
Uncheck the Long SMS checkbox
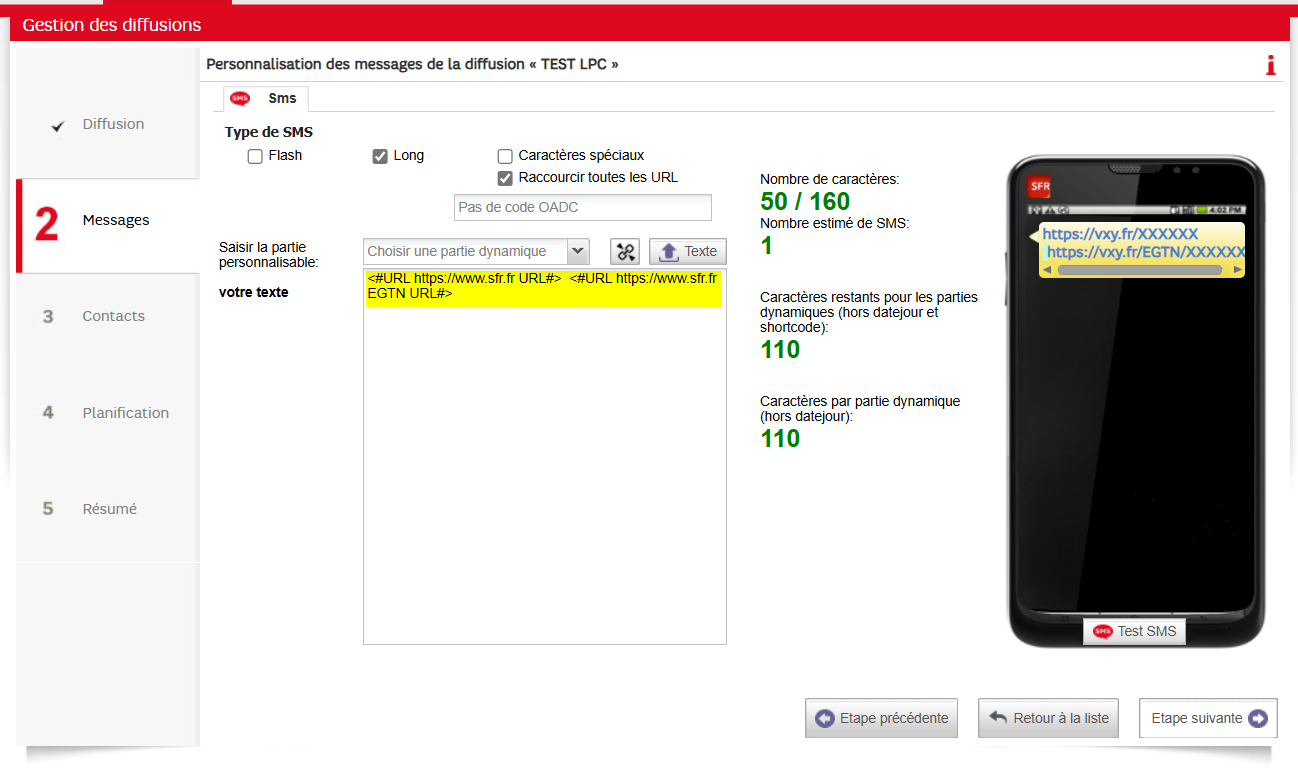pyautogui.click(x=380, y=156)
